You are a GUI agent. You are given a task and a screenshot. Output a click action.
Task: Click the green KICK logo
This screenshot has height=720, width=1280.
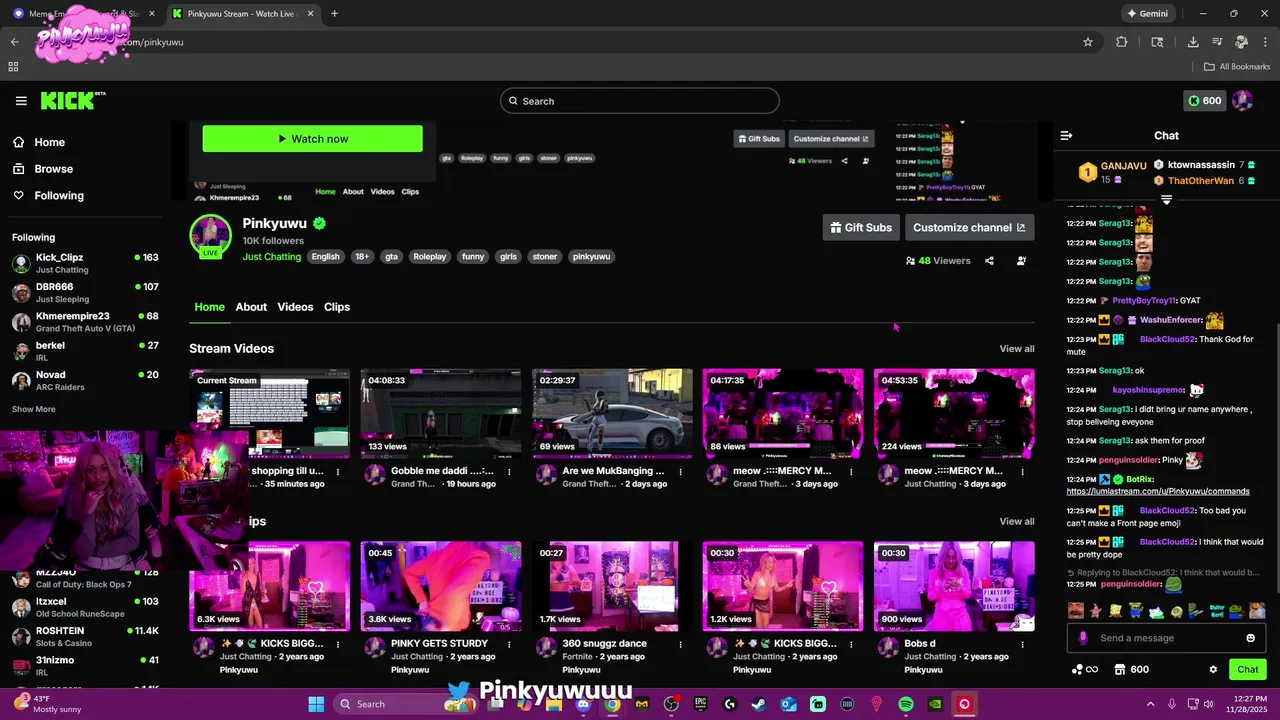72,100
